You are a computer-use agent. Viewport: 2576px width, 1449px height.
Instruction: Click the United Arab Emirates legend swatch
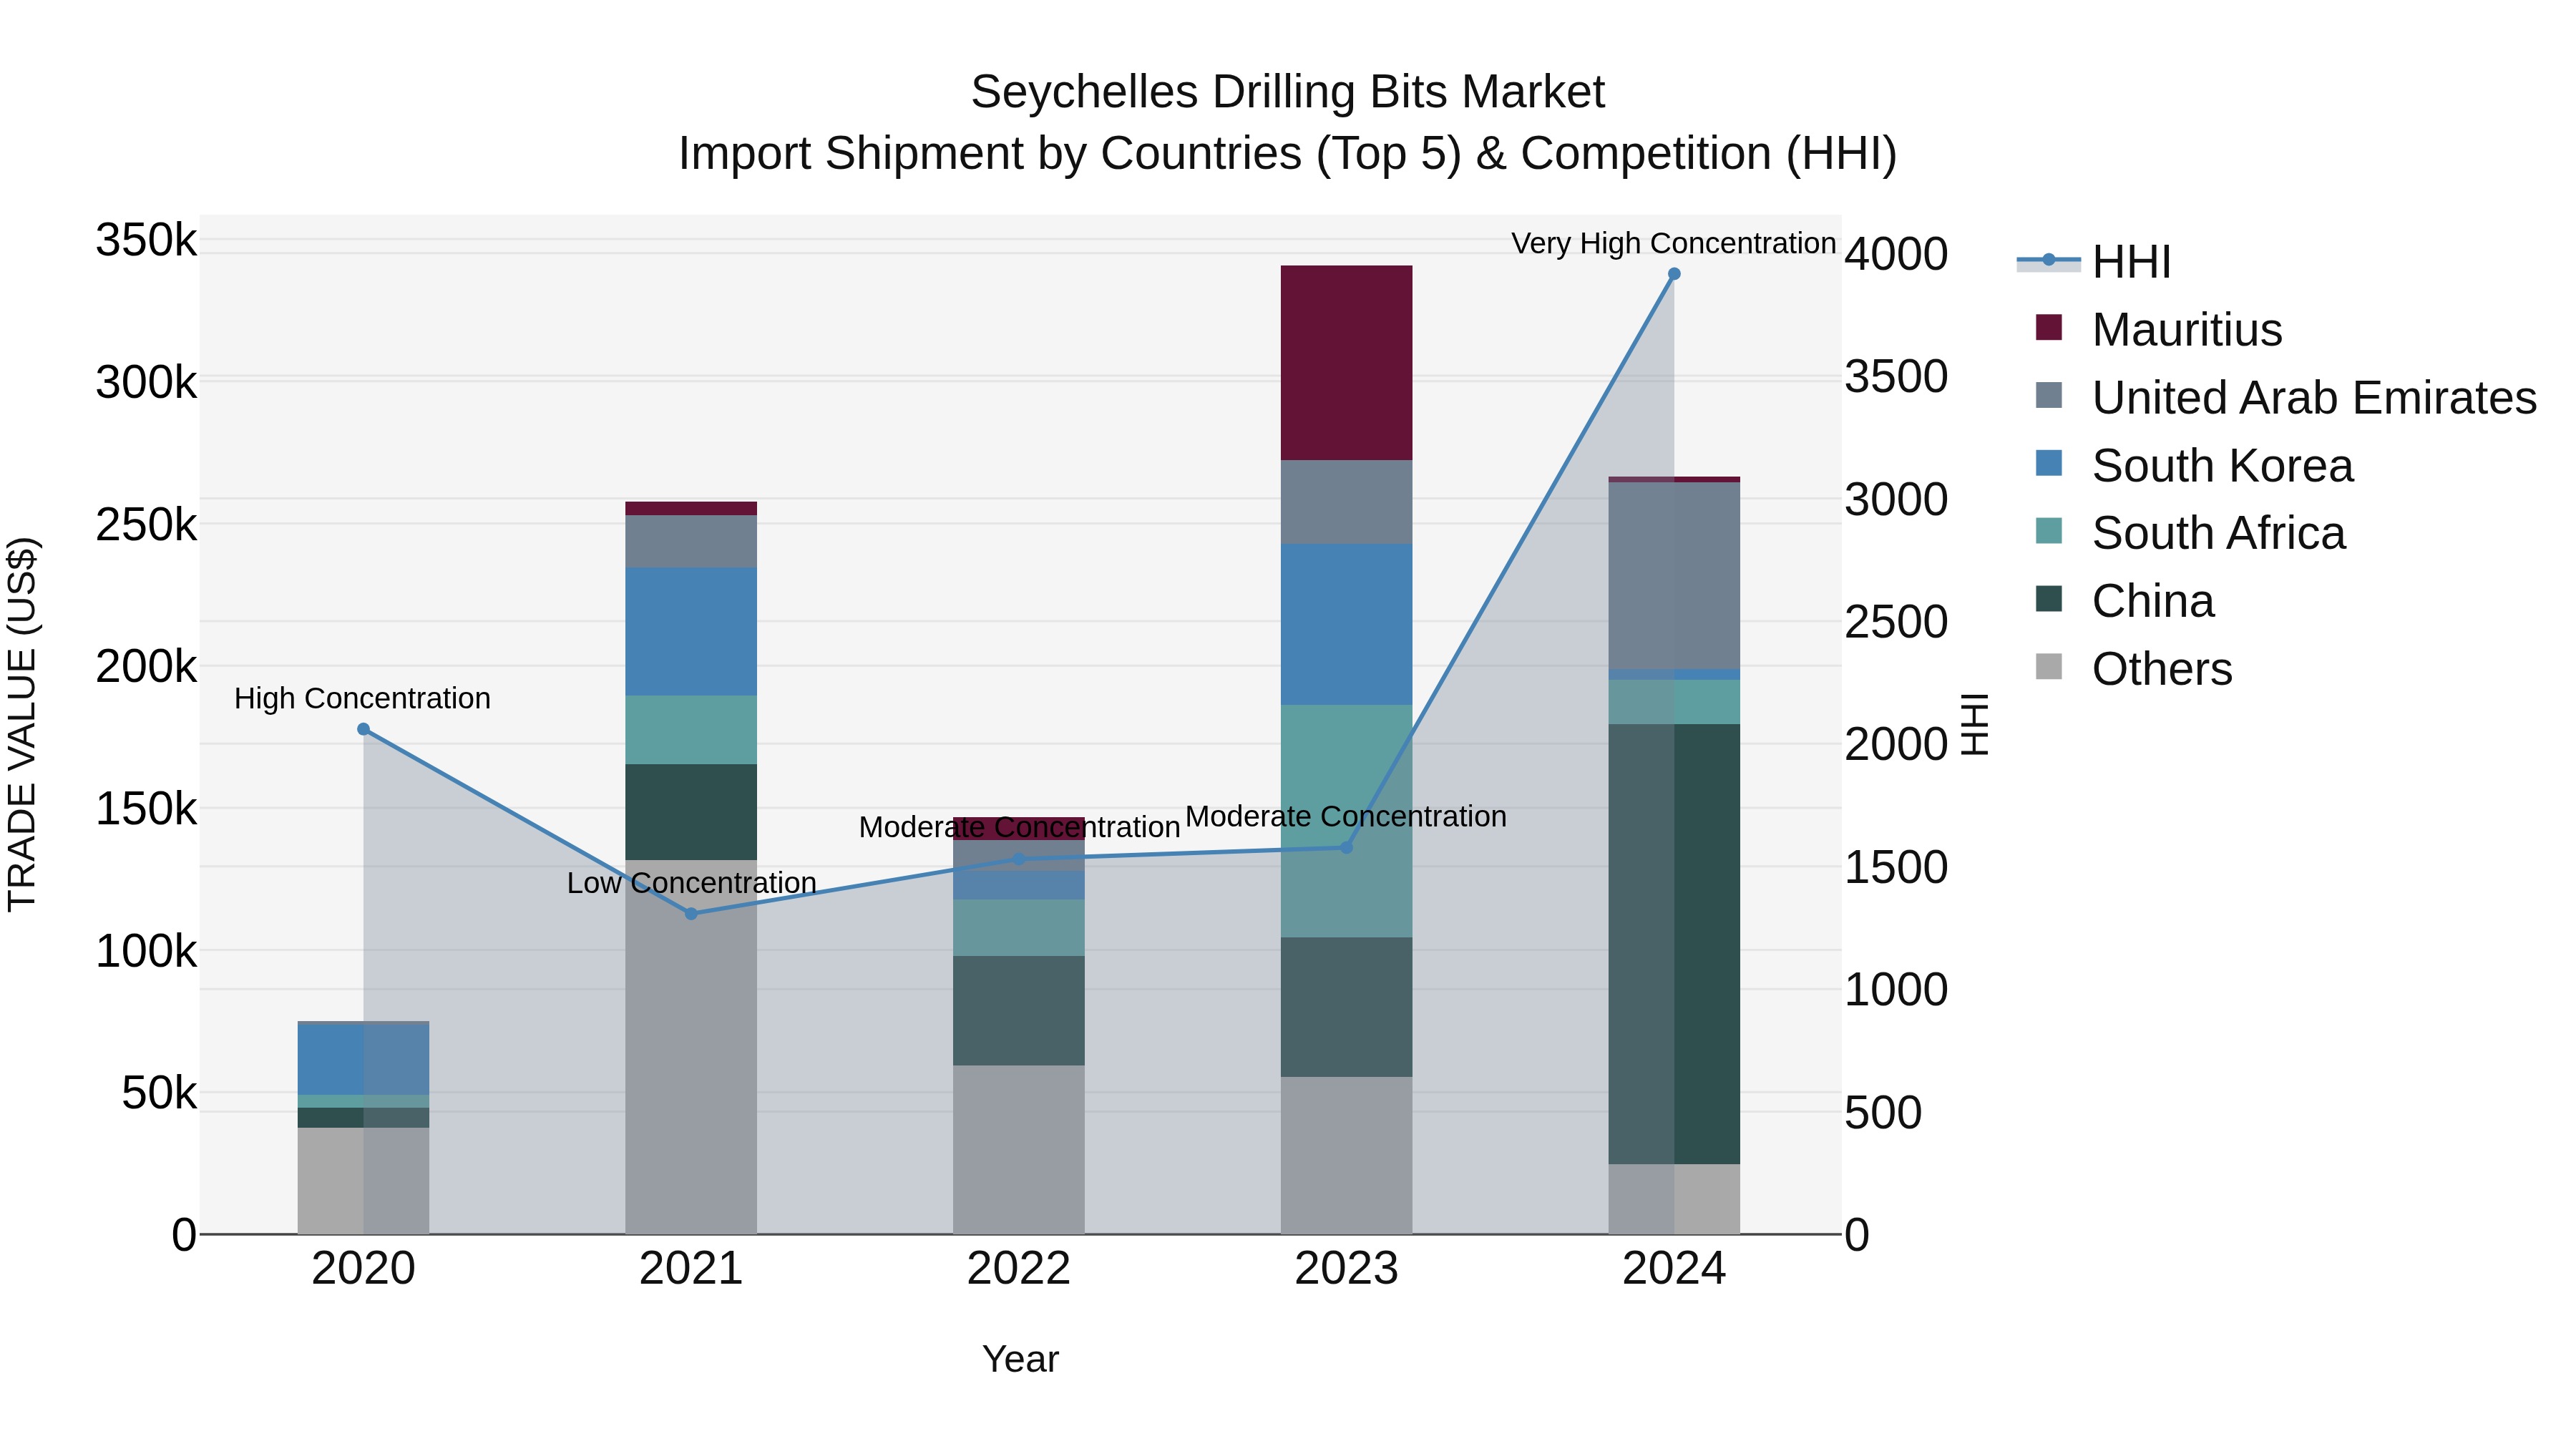pos(2048,395)
